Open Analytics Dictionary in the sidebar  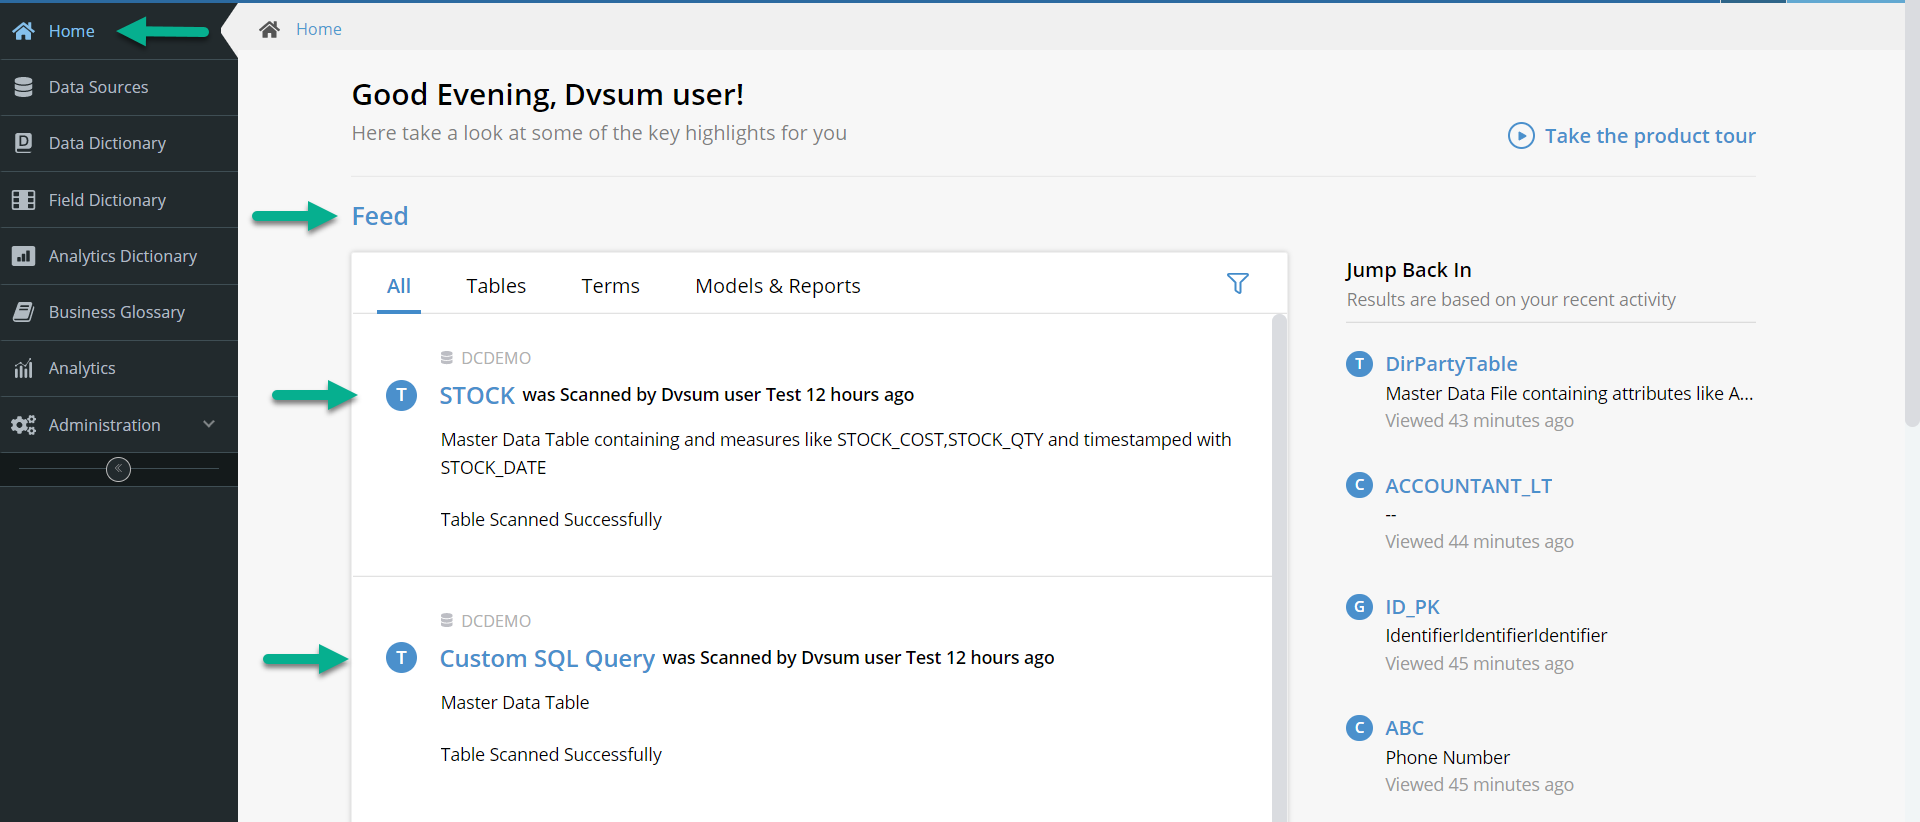point(119,256)
